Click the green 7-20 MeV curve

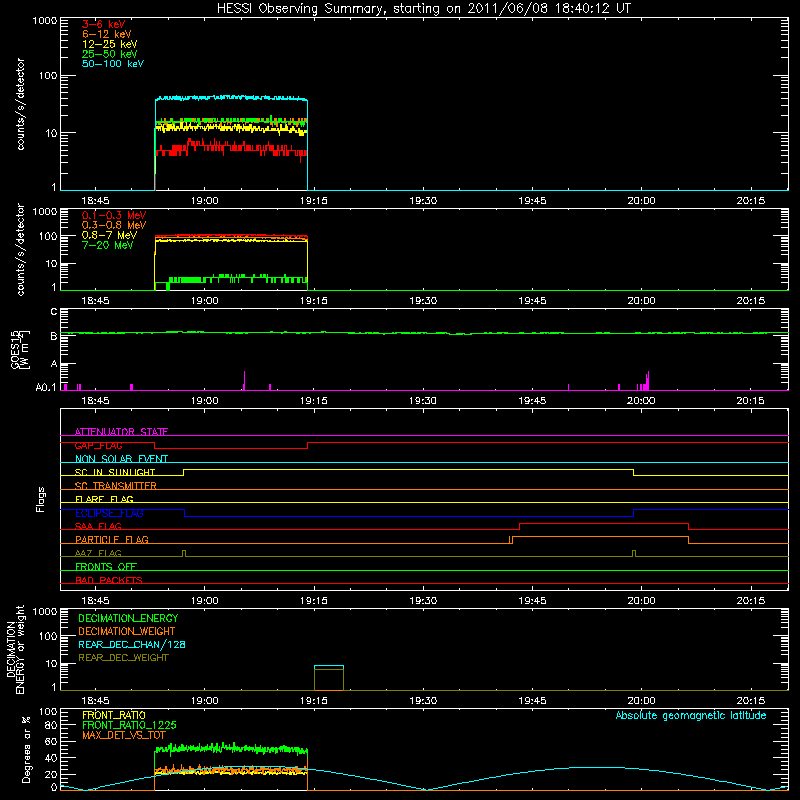tap(231, 279)
